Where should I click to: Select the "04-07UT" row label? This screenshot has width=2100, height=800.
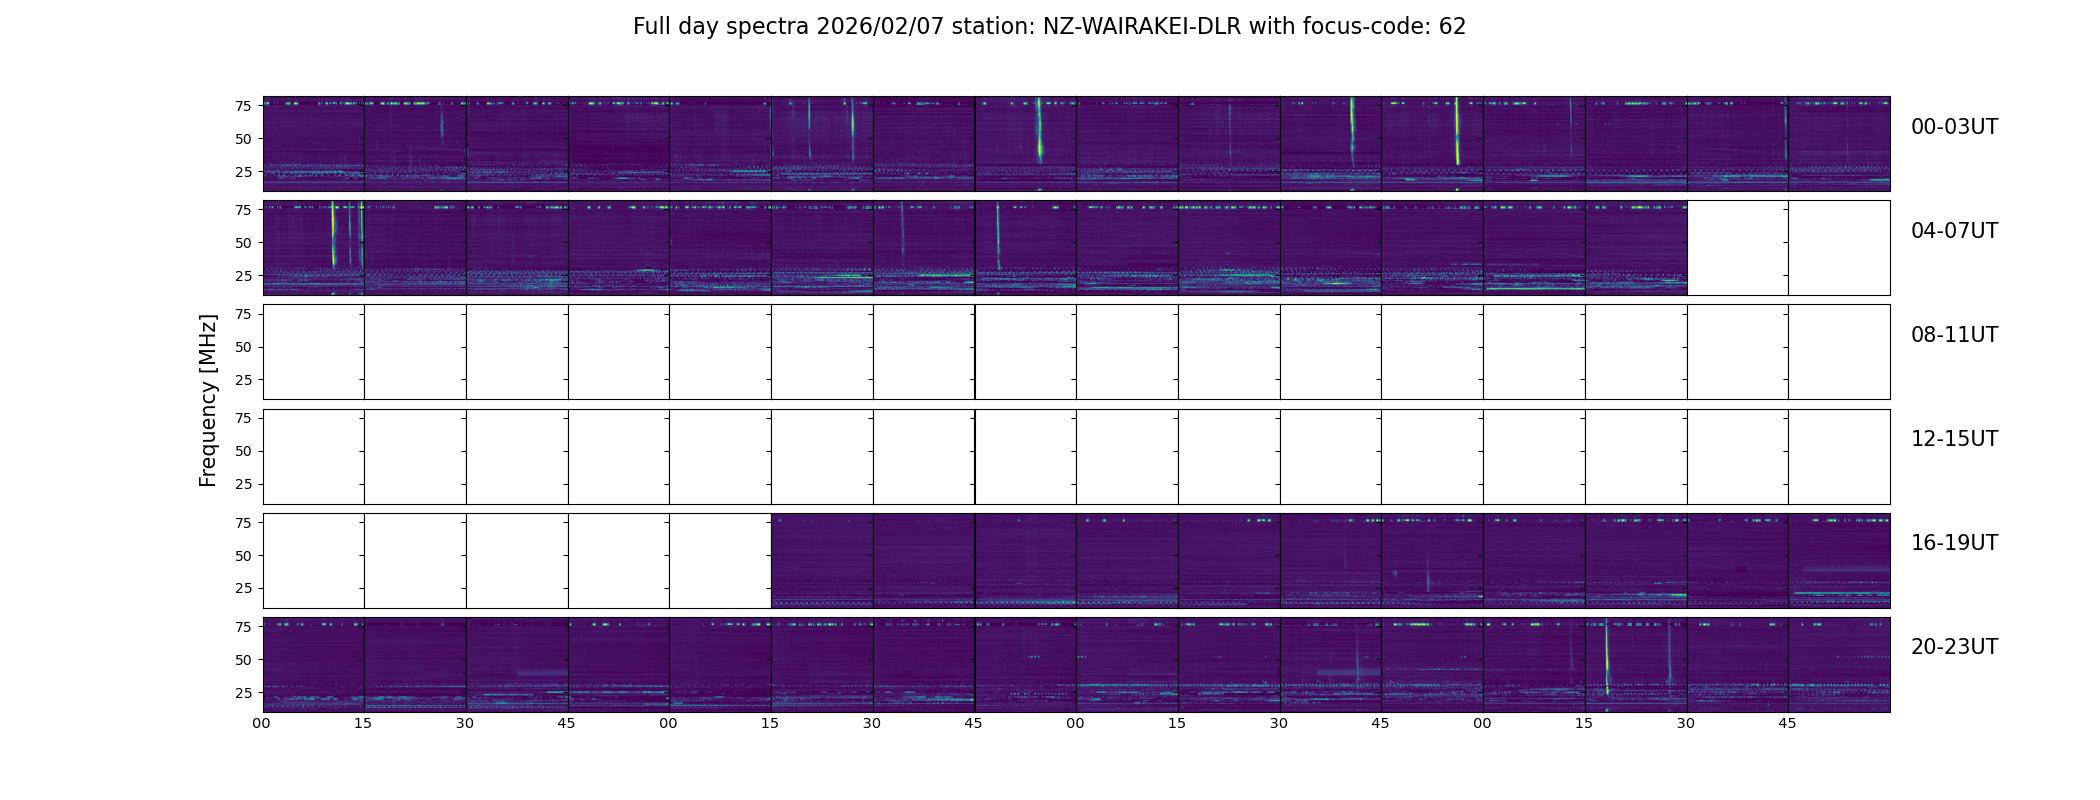tap(1954, 231)
